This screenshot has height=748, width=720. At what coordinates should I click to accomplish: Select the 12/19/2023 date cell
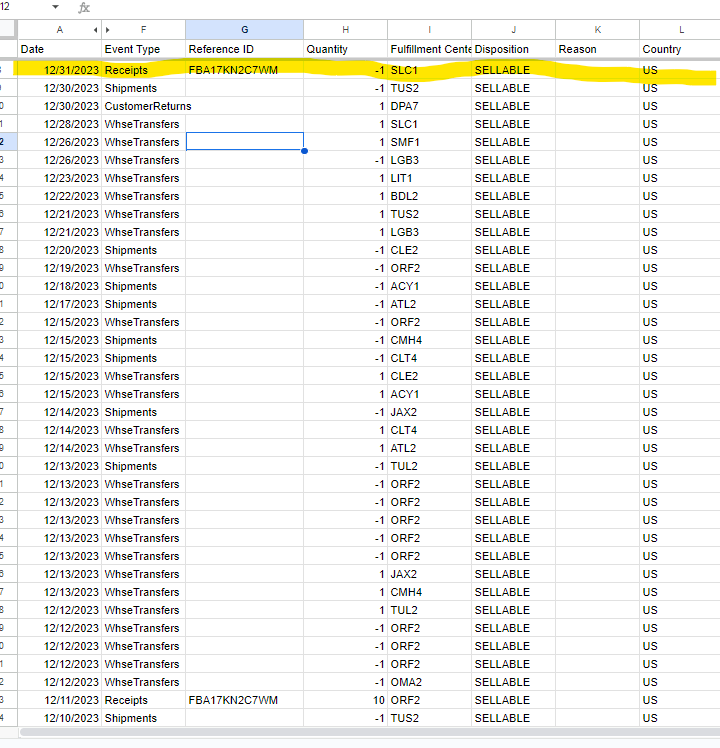click(x=60, y=268)
